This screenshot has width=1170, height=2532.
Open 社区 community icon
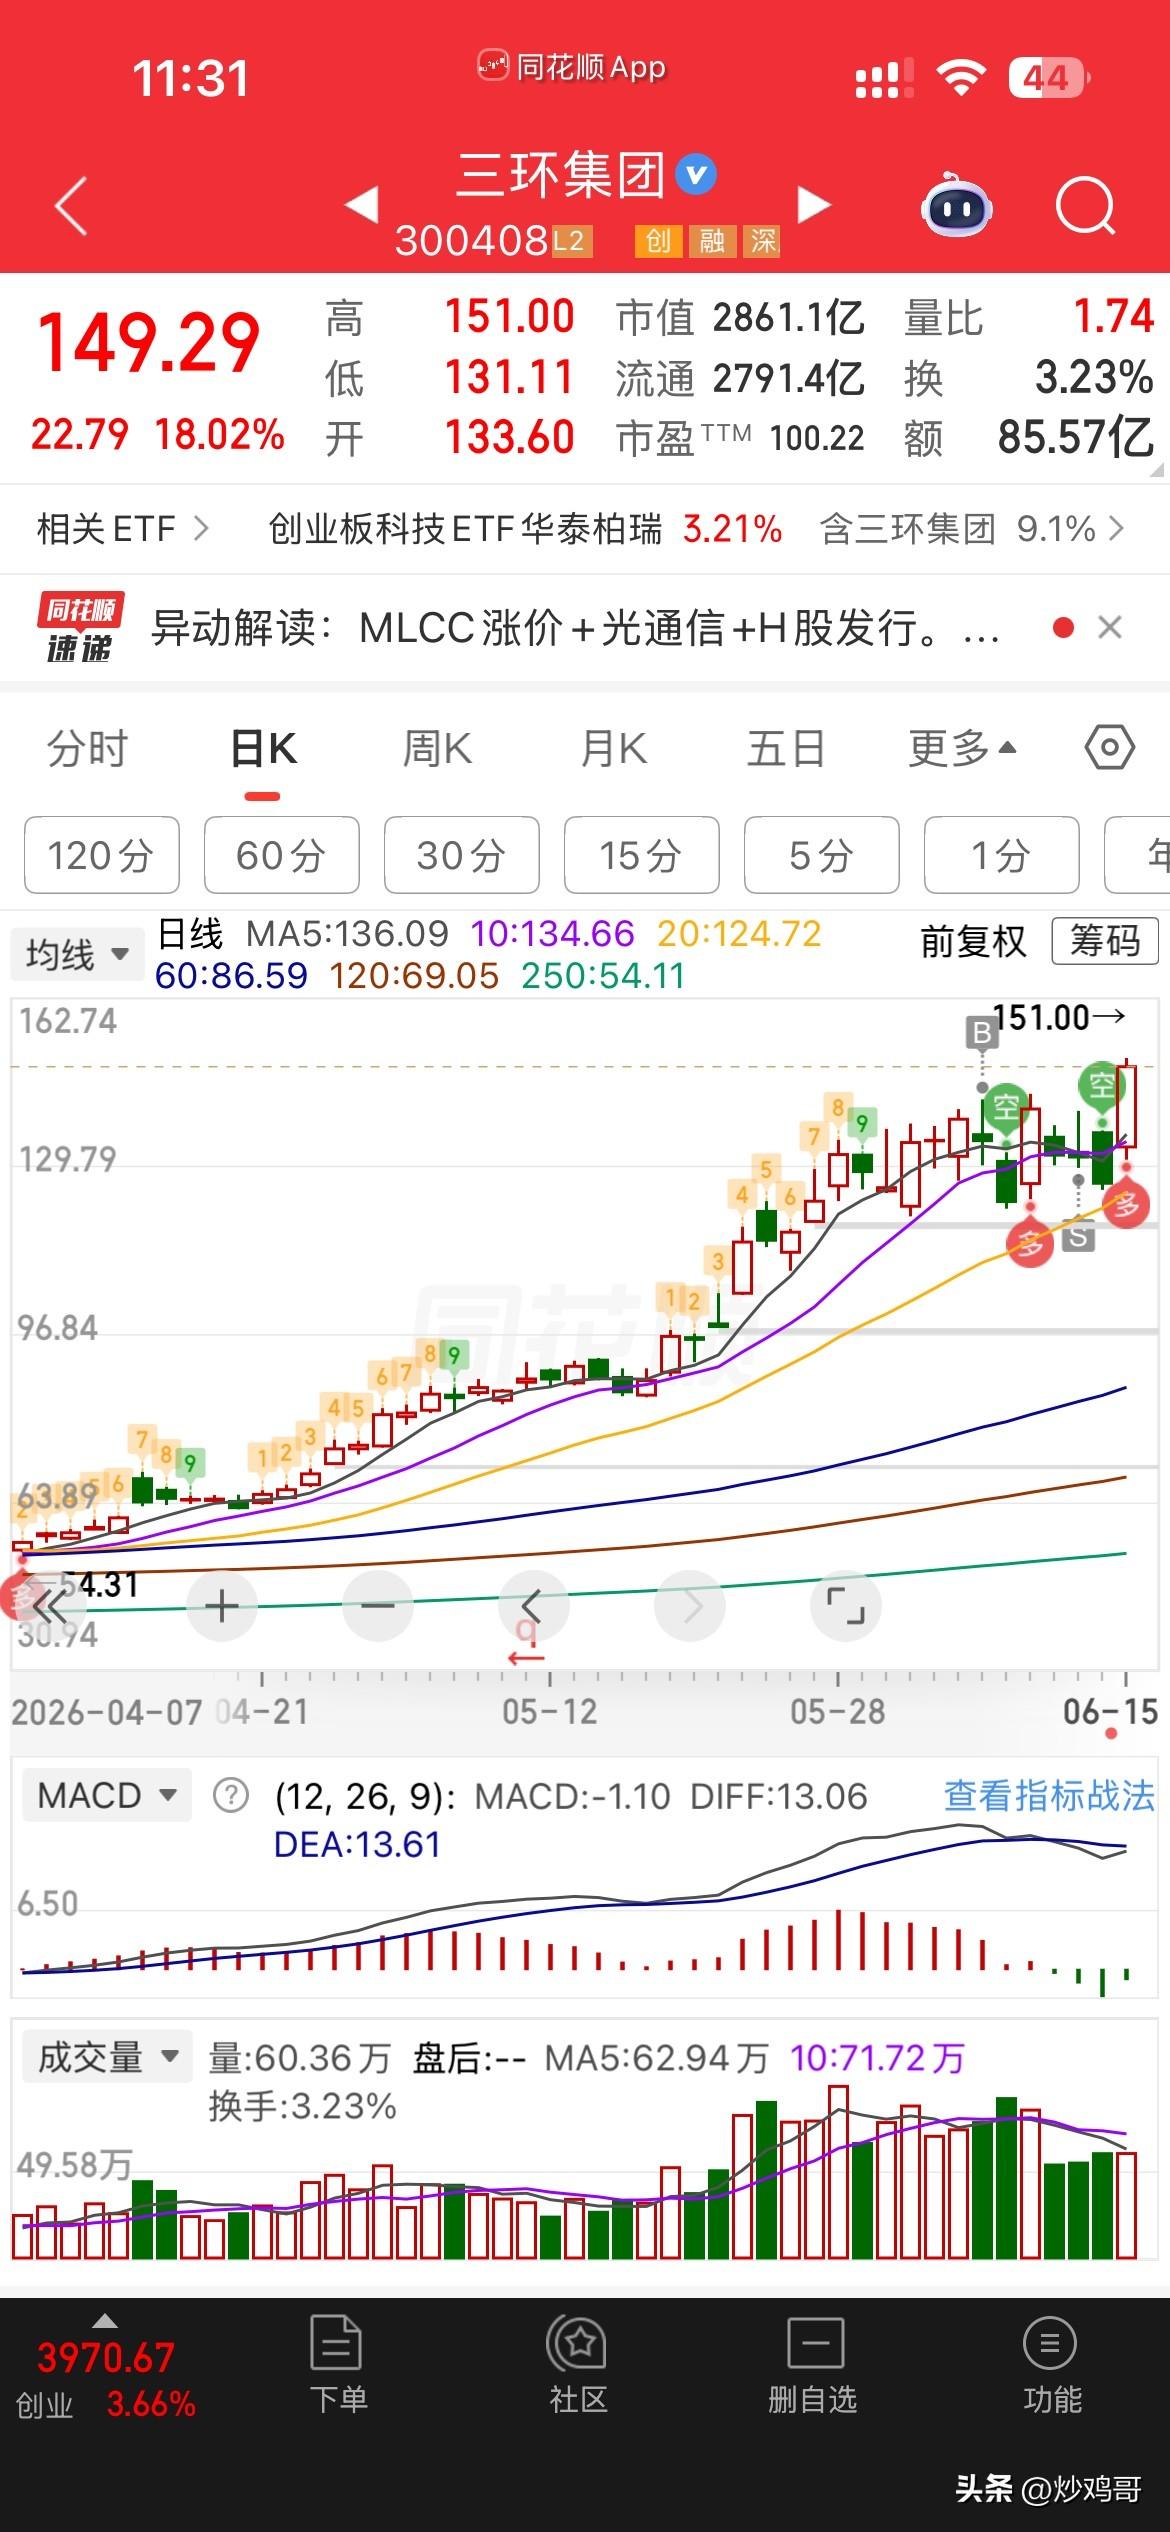coord(577,2364)
